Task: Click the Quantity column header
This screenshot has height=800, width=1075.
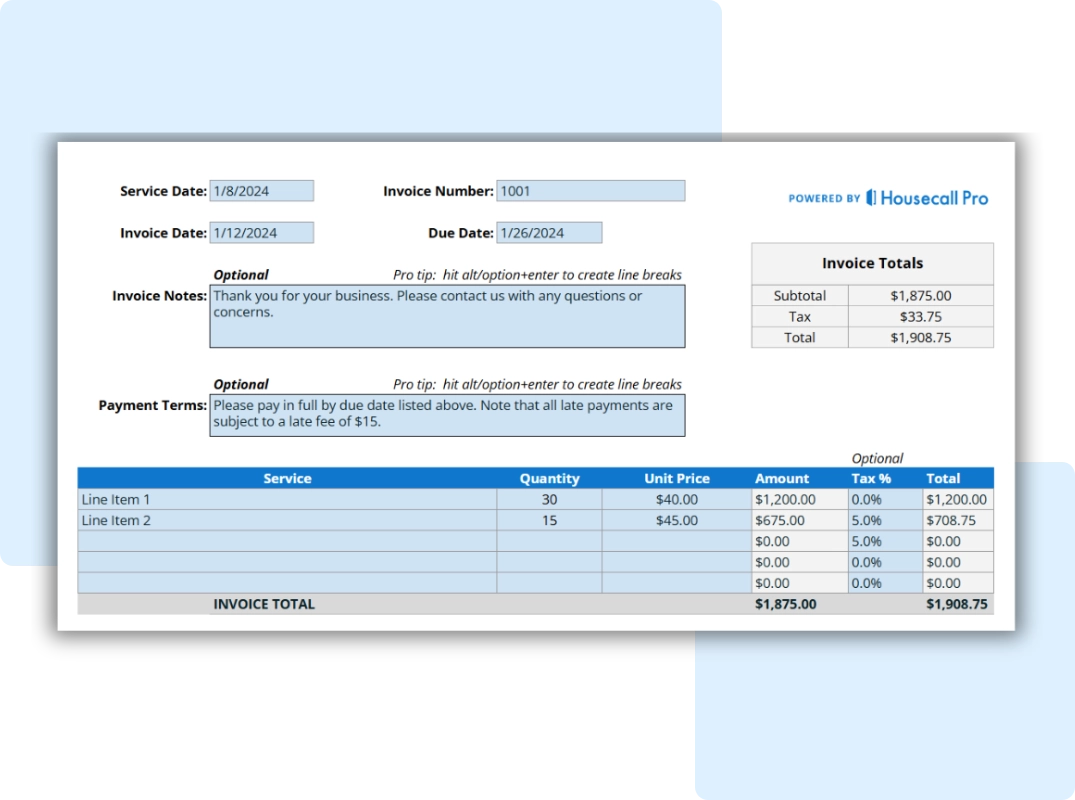Action: [x=549, y=478]
